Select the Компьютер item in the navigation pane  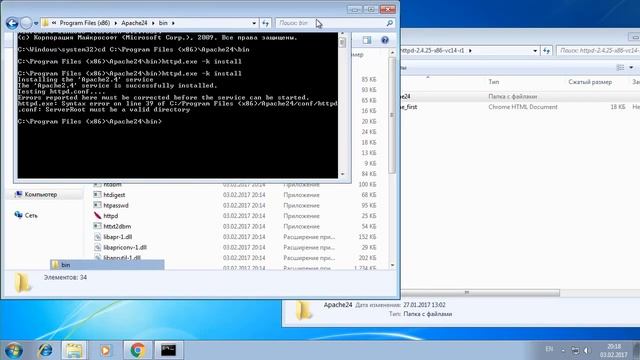[40, 195]
